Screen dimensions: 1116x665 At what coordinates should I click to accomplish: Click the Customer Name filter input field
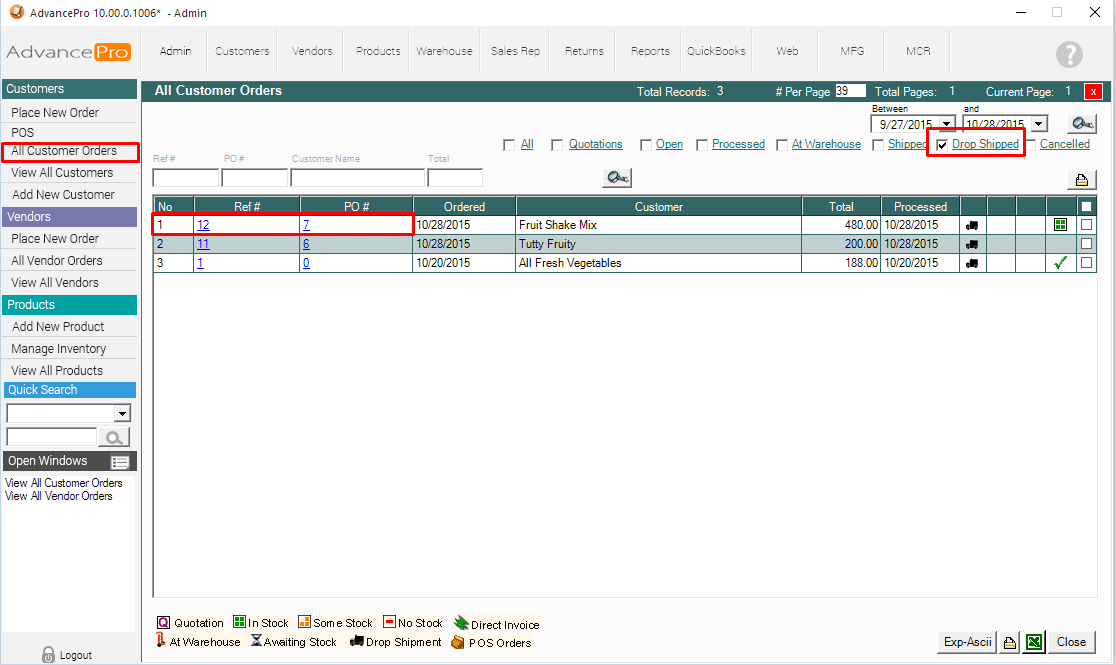[x=357, y=178]
